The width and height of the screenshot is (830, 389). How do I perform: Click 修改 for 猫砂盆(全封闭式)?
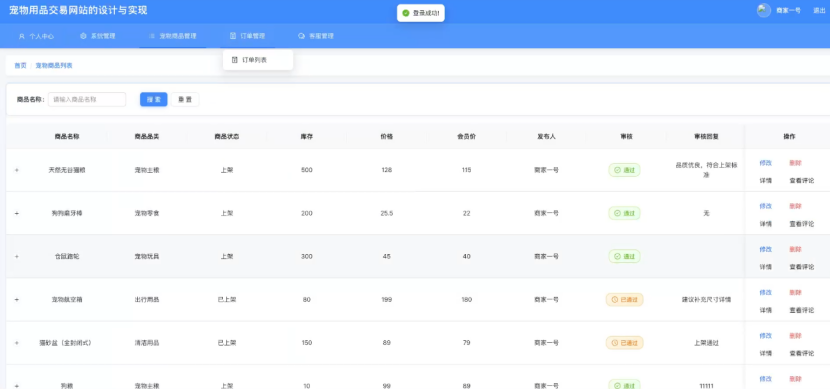click(x=765, y=336)
